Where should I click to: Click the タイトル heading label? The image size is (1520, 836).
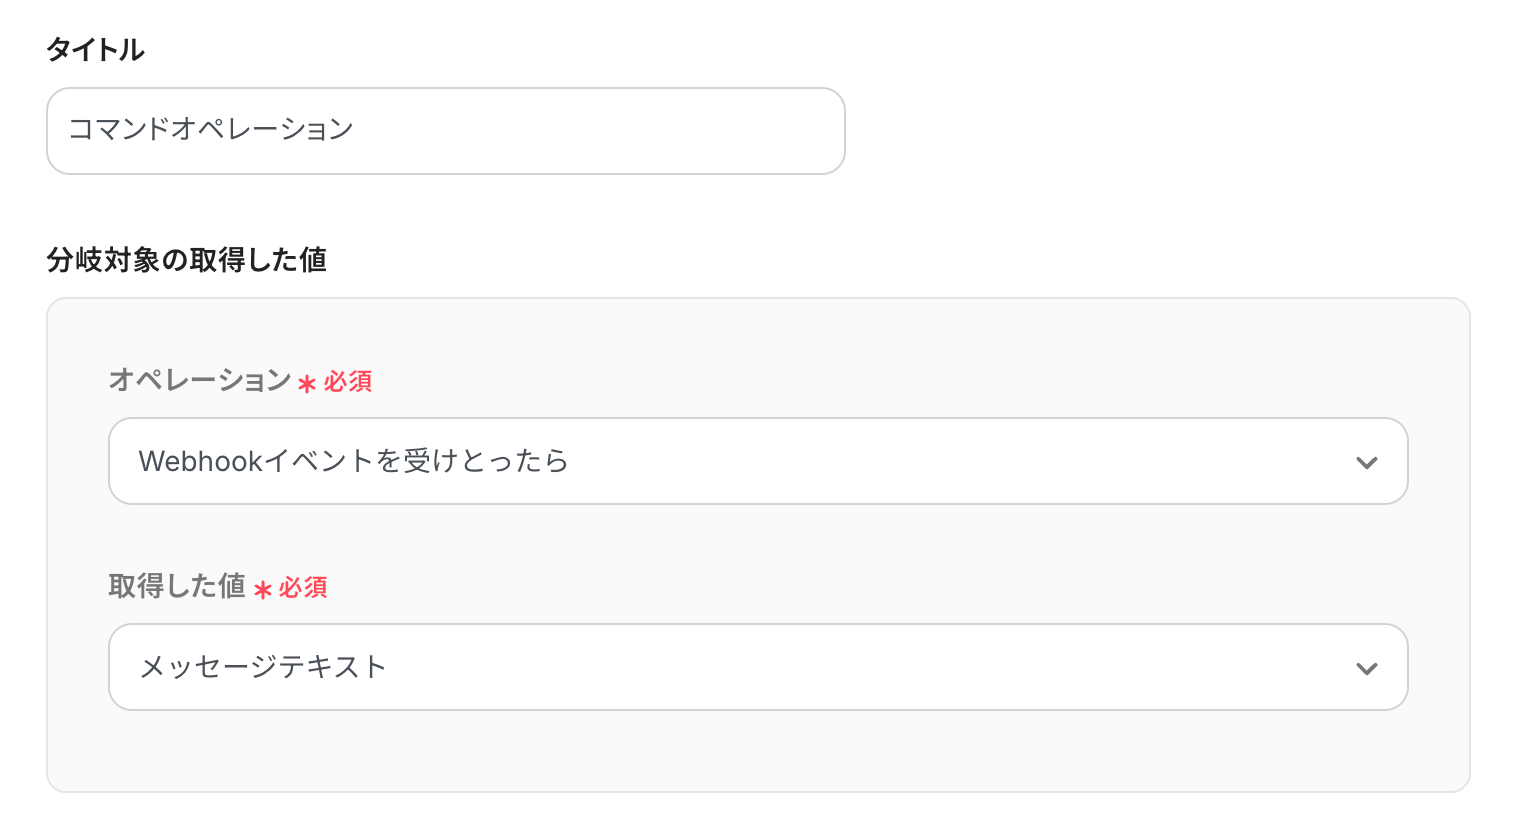pyautogui.click(x=96, y=50)
